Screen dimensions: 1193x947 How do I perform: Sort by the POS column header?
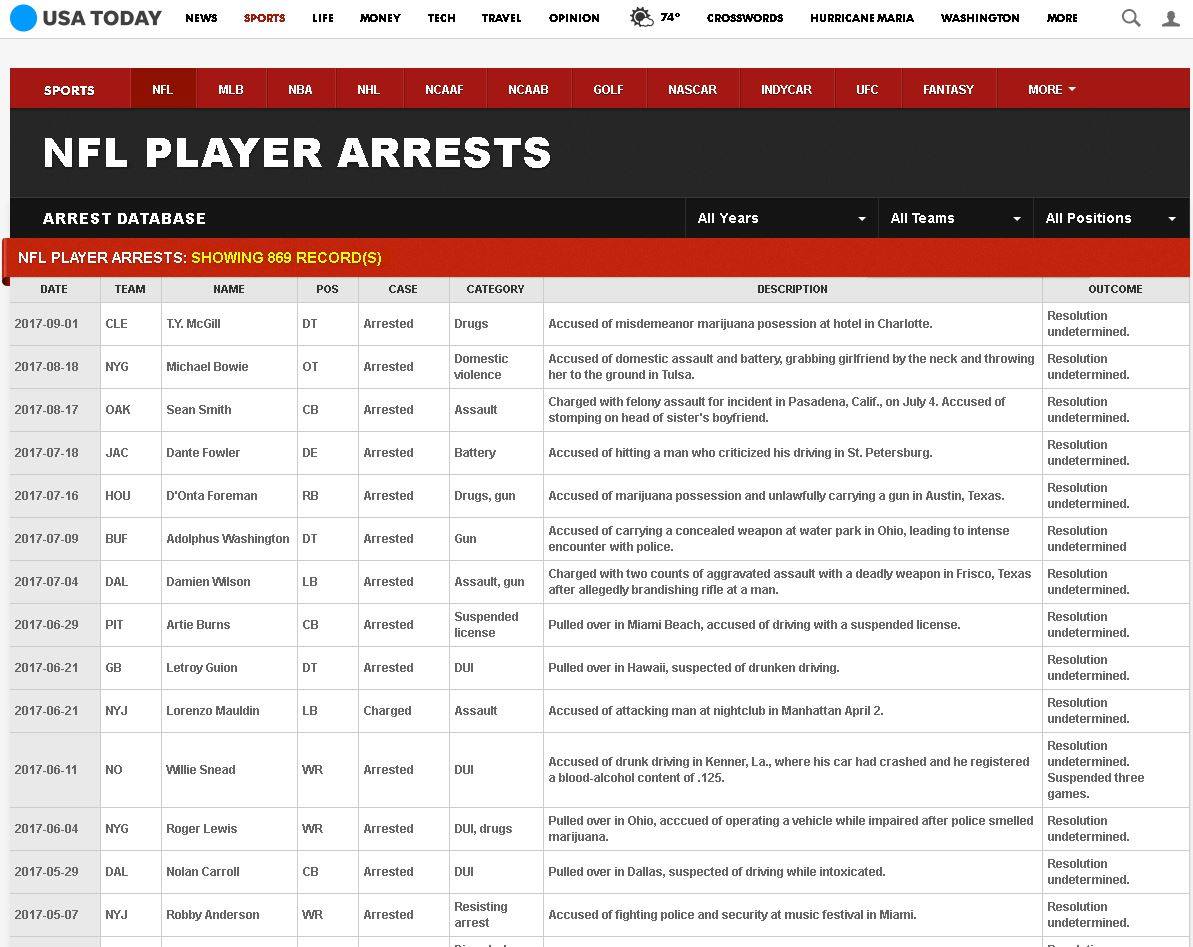(x=327, y=289)
